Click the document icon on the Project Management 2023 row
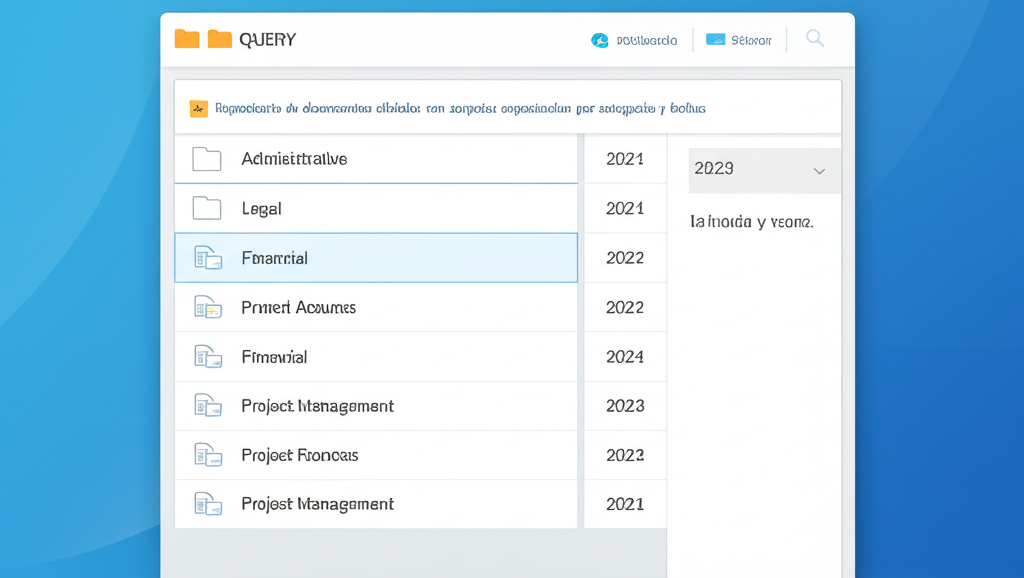 click(207, 406)
